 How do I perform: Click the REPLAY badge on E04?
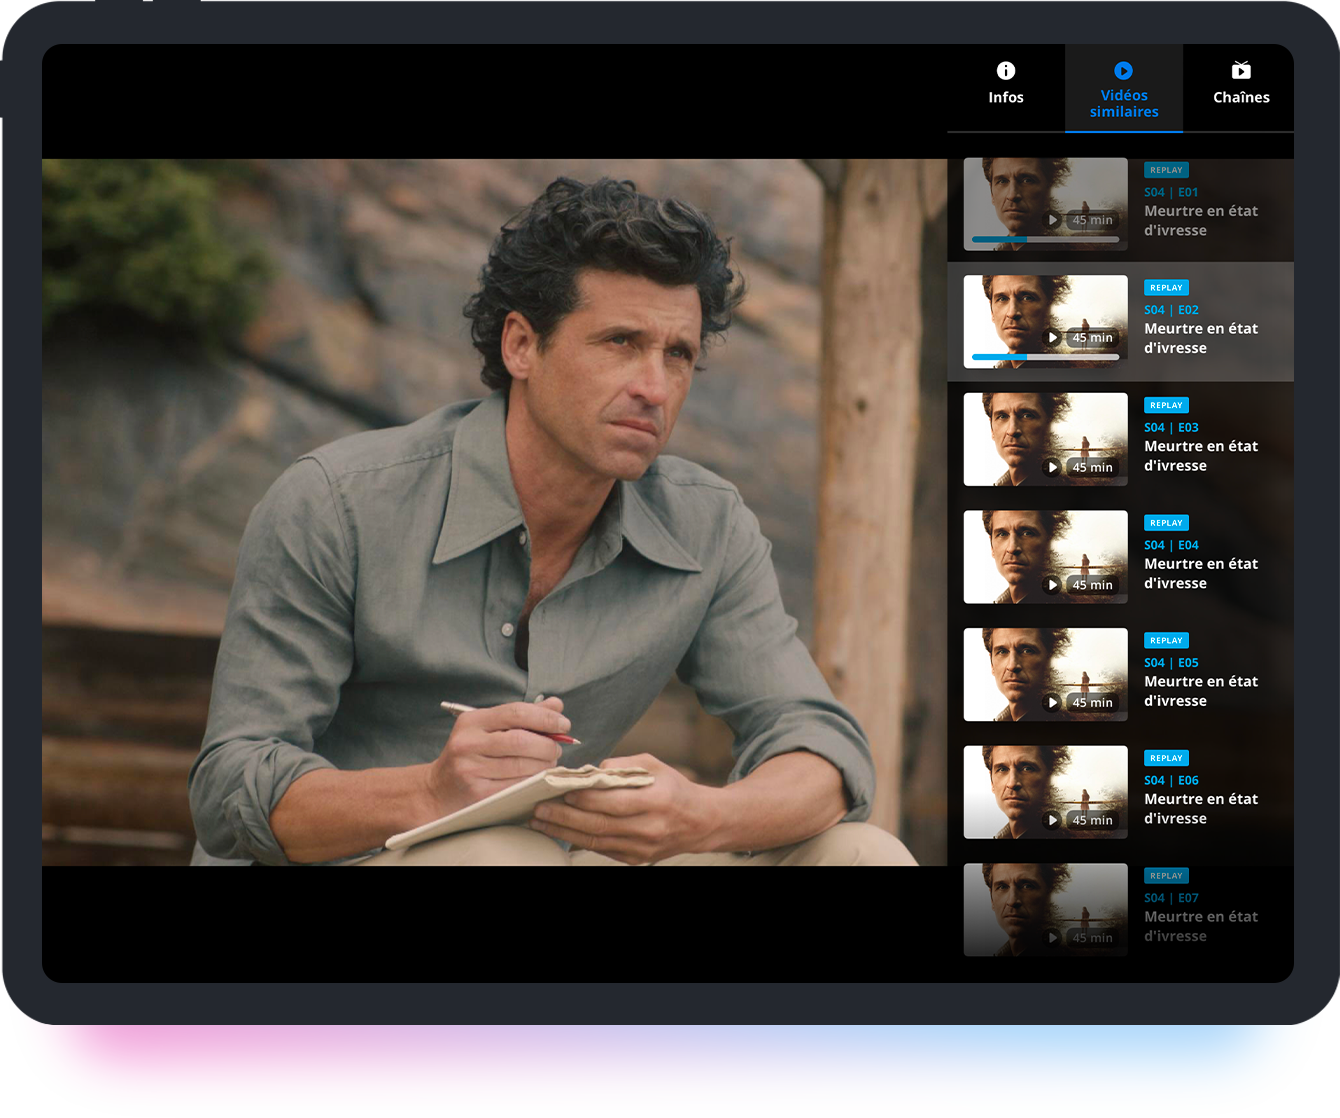1166,523
